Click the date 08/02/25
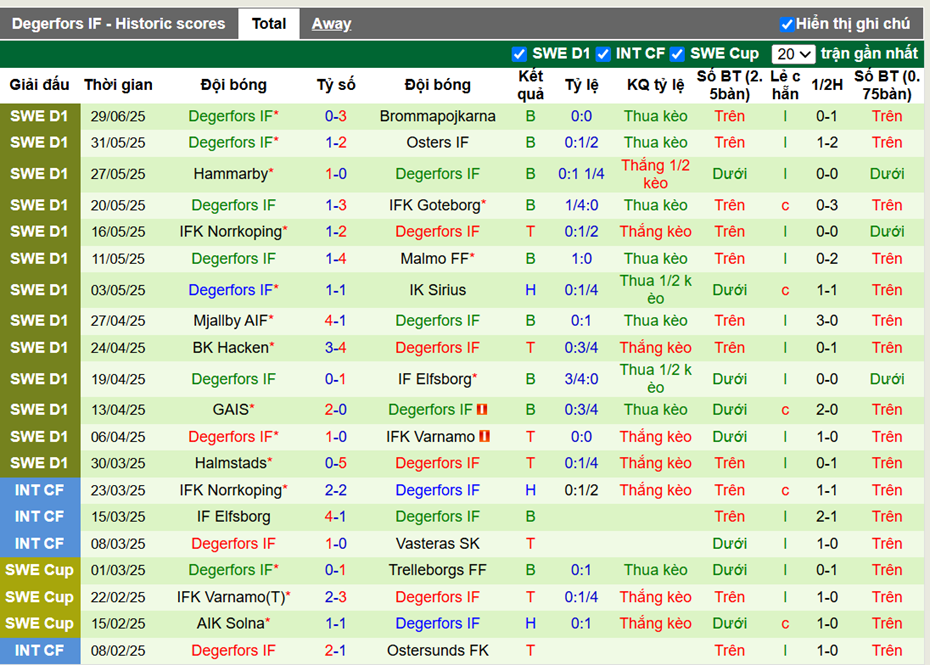 pyautogui.click(x=118, y=651)
